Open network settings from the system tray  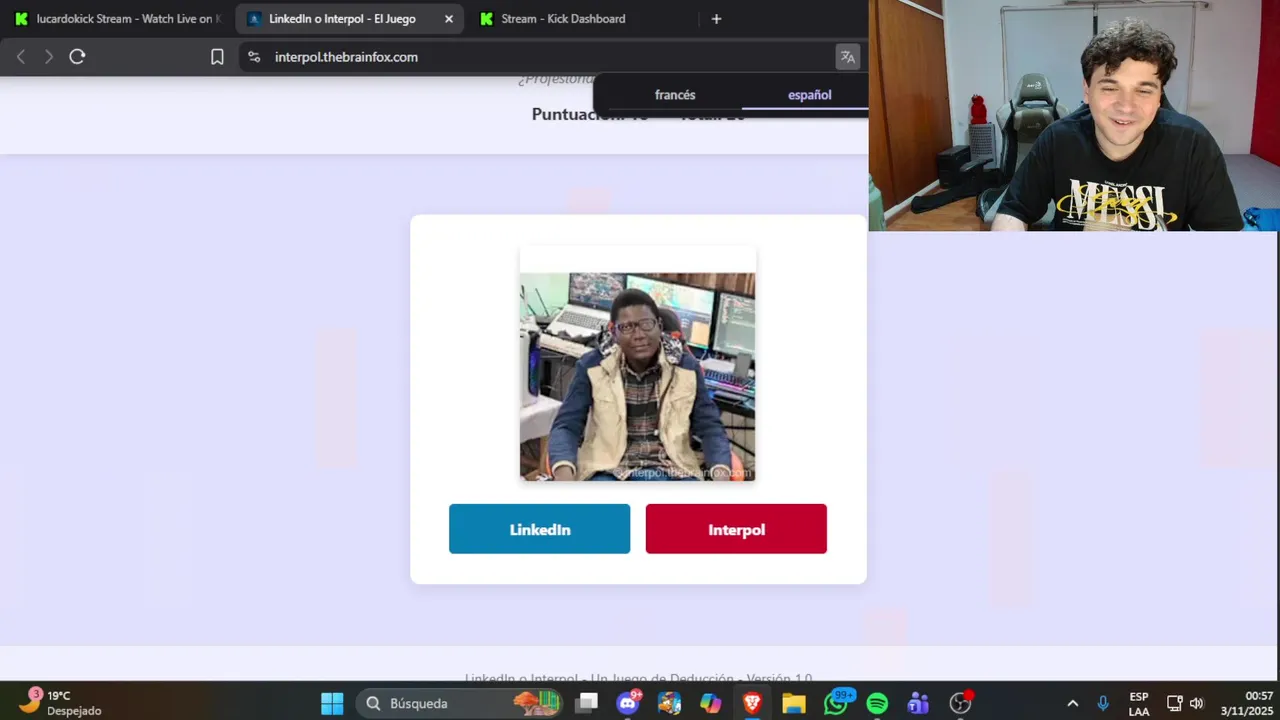(x=1175, y=703)
